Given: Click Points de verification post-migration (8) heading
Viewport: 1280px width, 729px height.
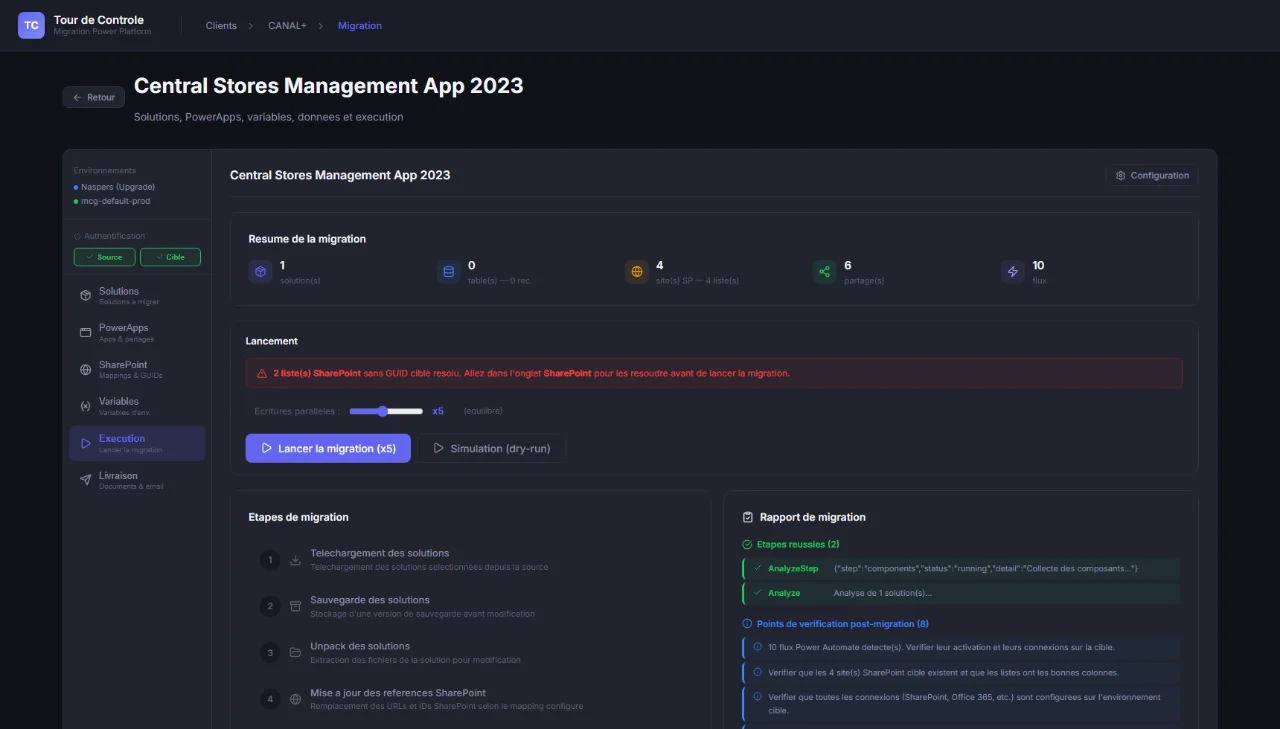Looking at the screenshot, I should point(843,624).
